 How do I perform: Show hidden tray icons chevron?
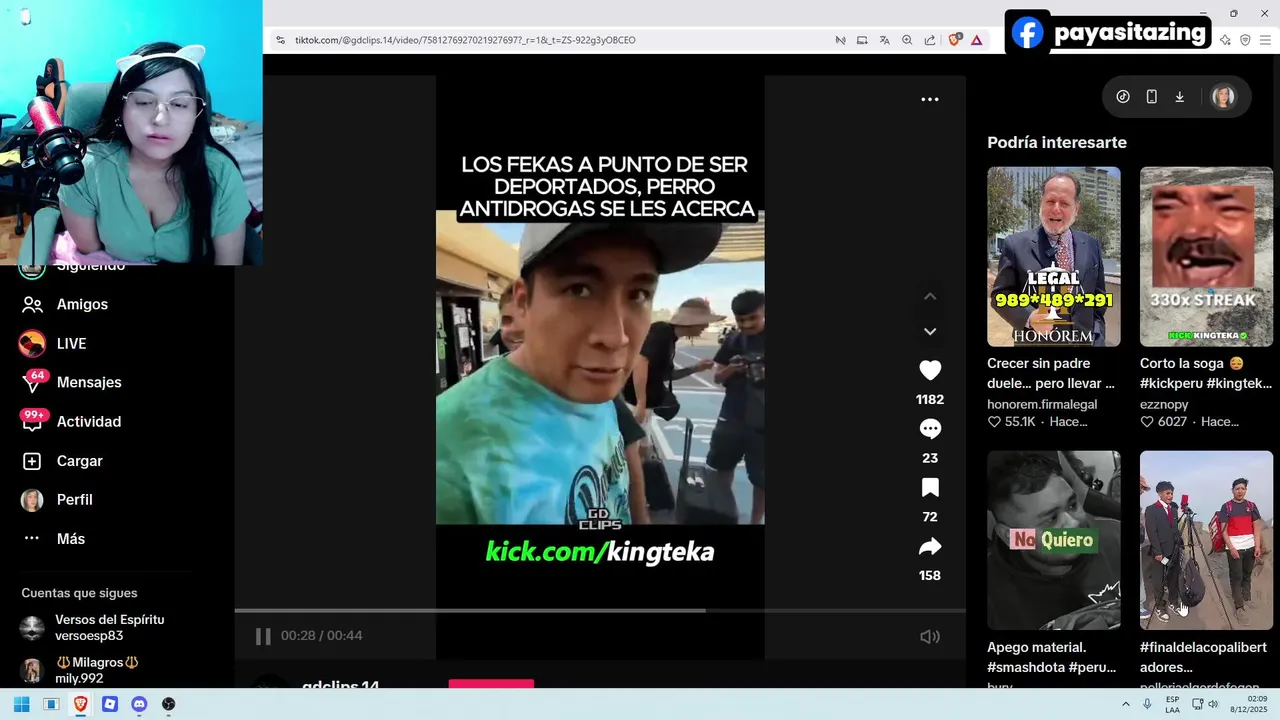pos(1126,704)
